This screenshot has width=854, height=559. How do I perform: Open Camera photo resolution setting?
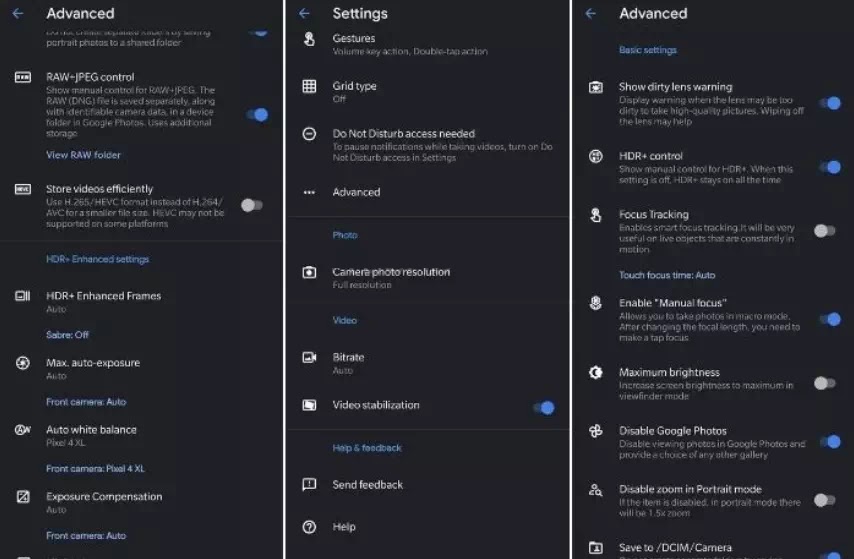428,278
